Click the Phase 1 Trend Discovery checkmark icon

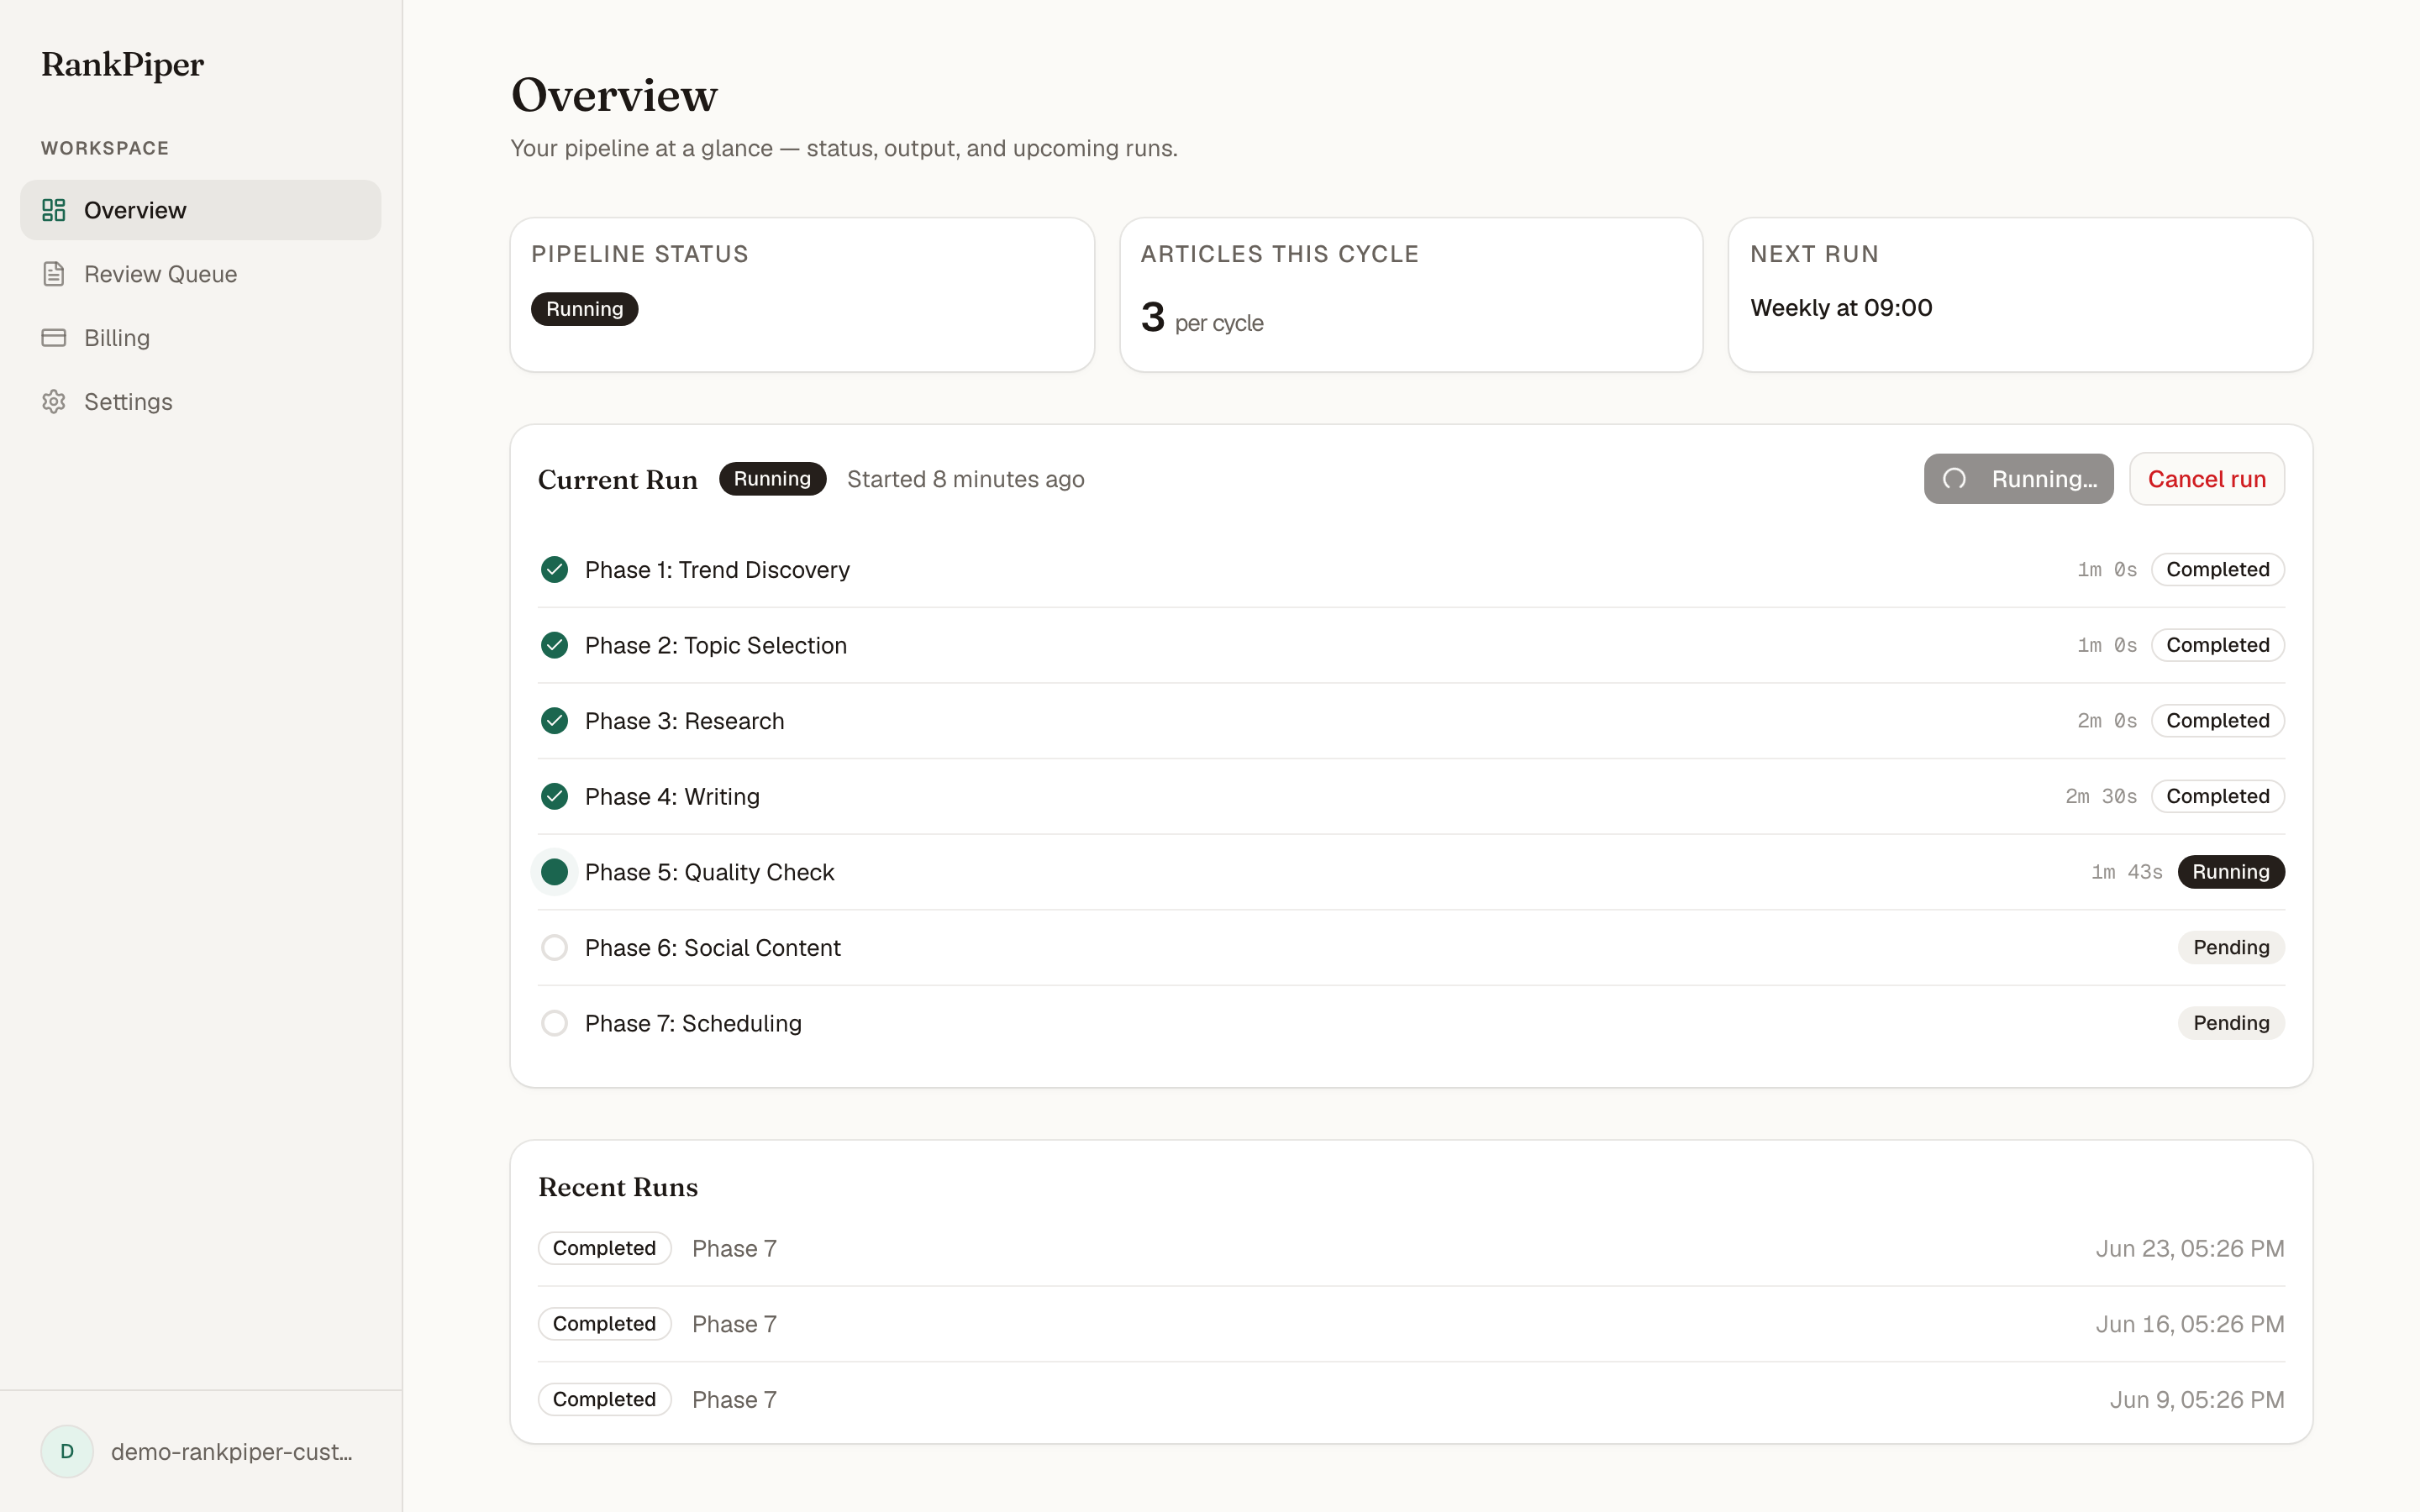coord(554,569)
